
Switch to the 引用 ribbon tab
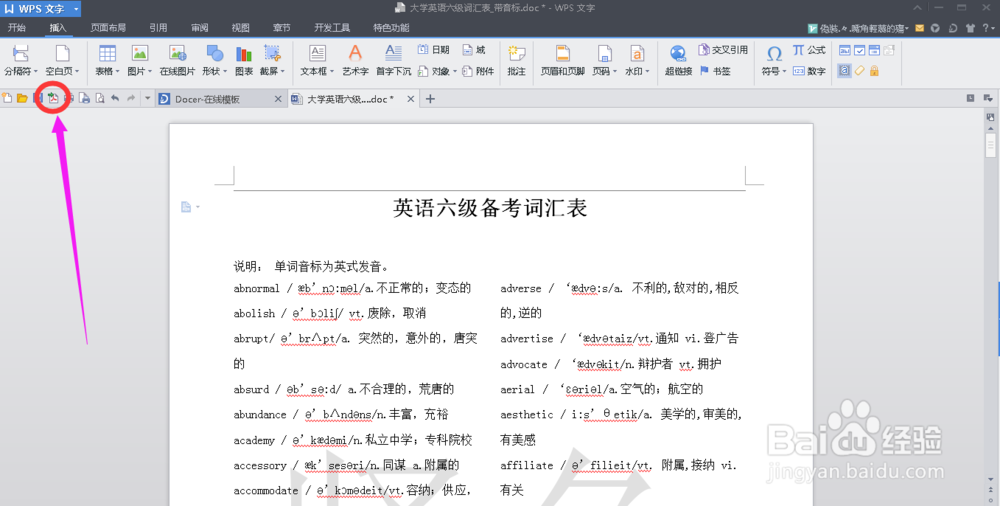158,27
